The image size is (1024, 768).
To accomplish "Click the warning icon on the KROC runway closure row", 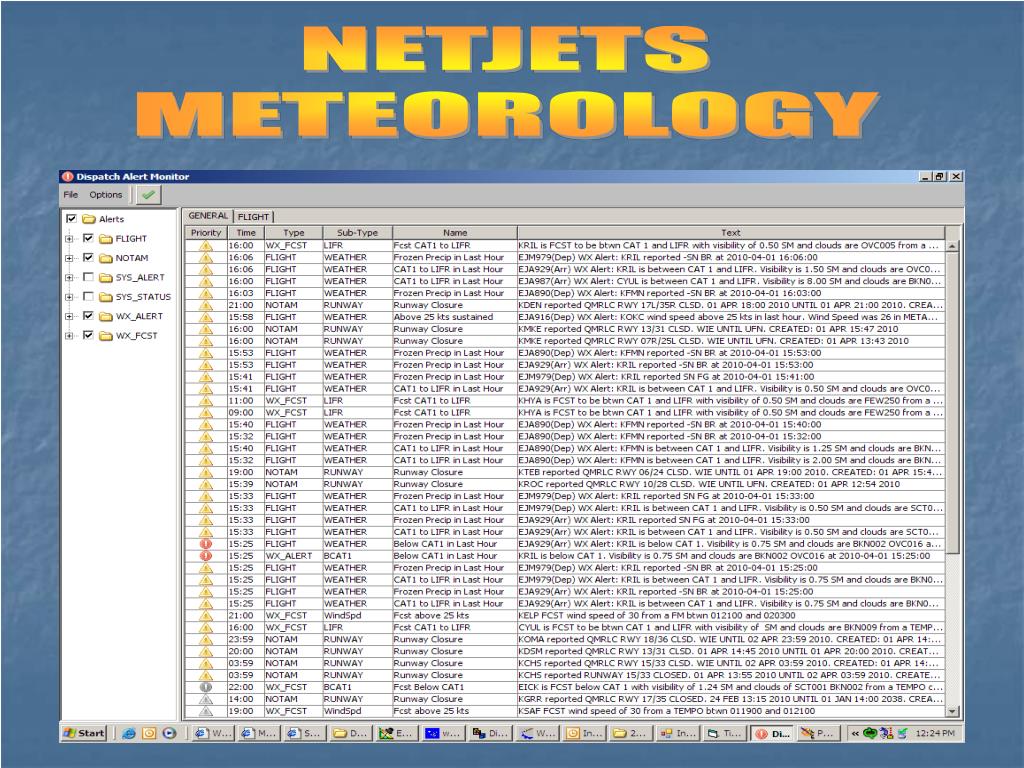I will (x=206, y=484).
